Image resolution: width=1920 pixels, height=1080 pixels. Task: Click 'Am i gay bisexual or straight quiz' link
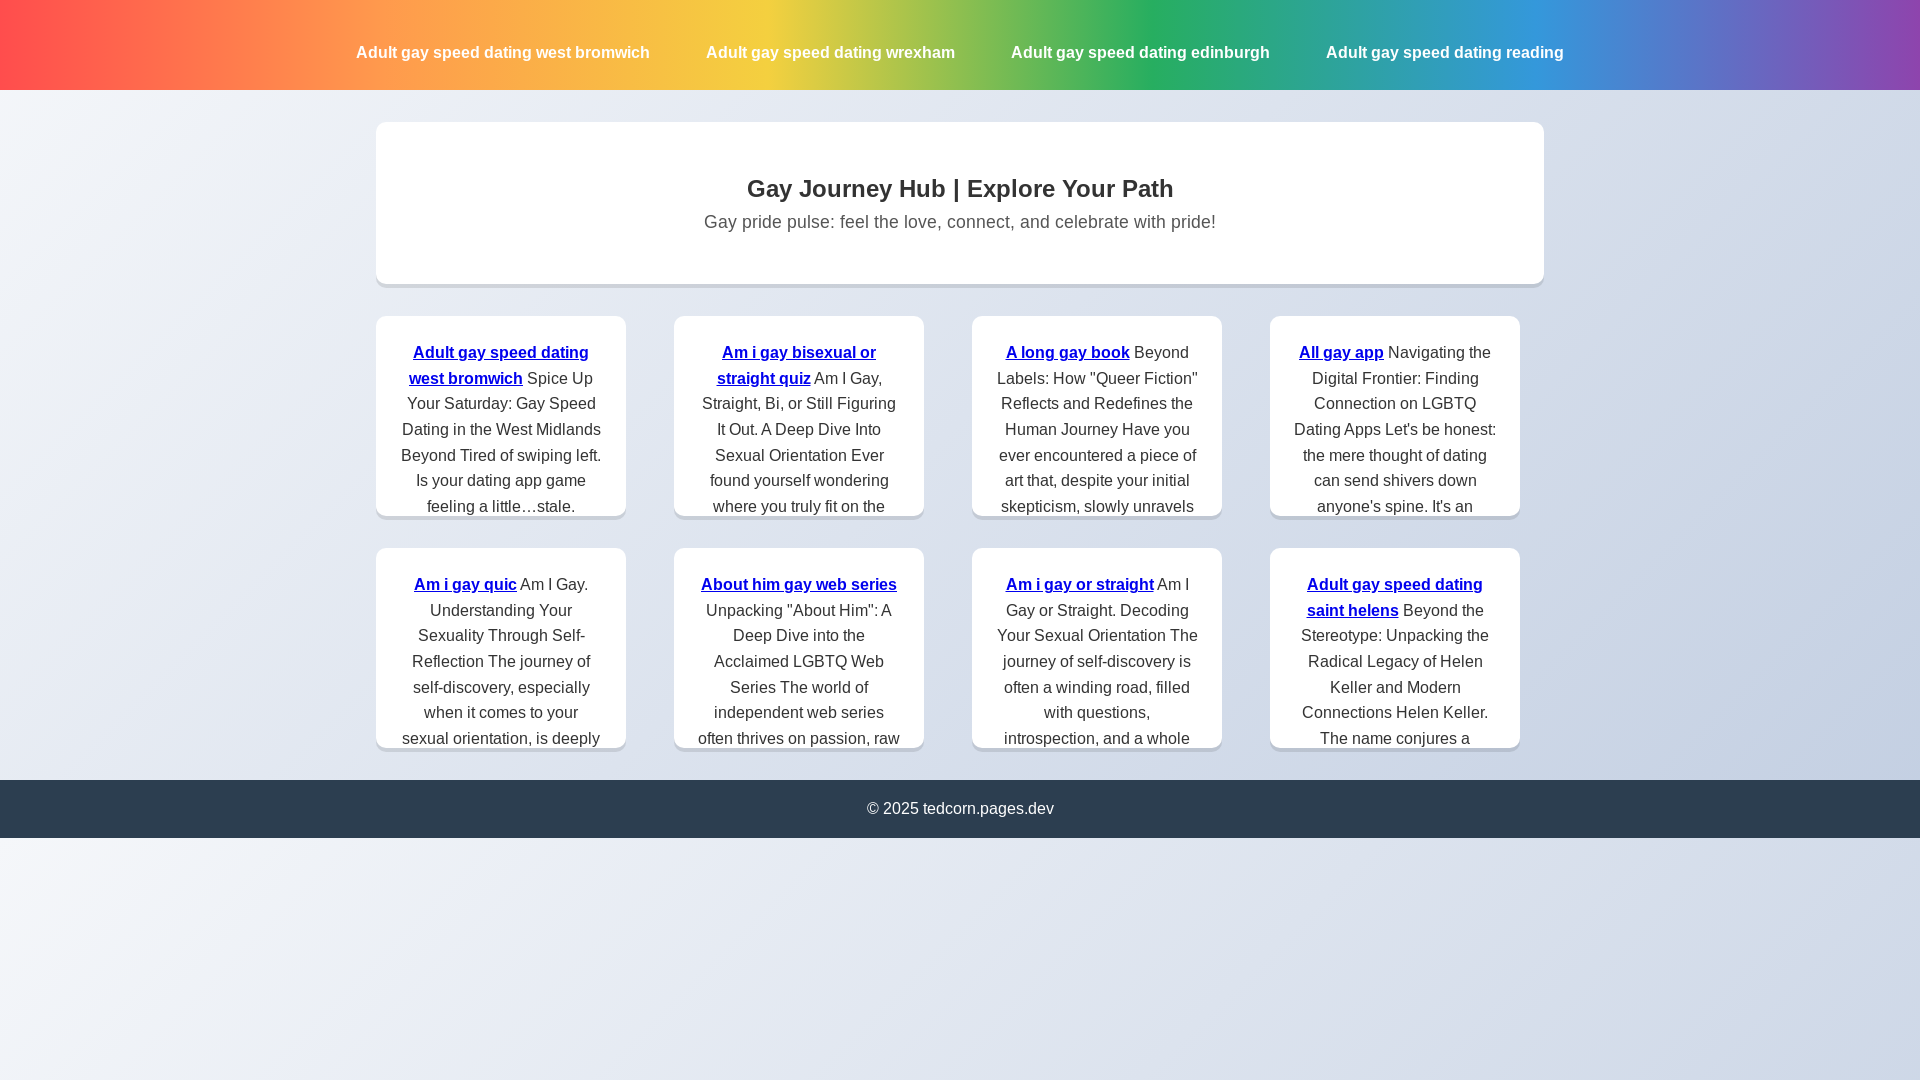[797, 365]
